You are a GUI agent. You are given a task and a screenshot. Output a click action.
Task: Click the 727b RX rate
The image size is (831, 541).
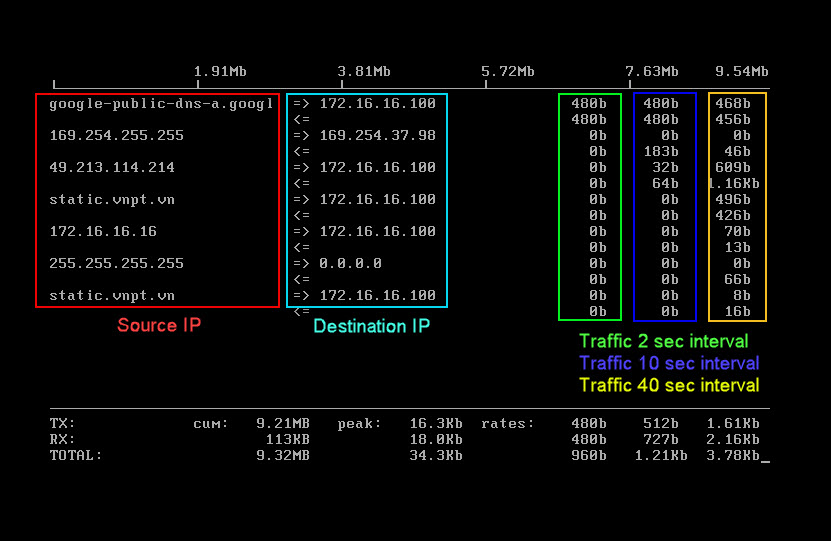click(x=661, y=439)
